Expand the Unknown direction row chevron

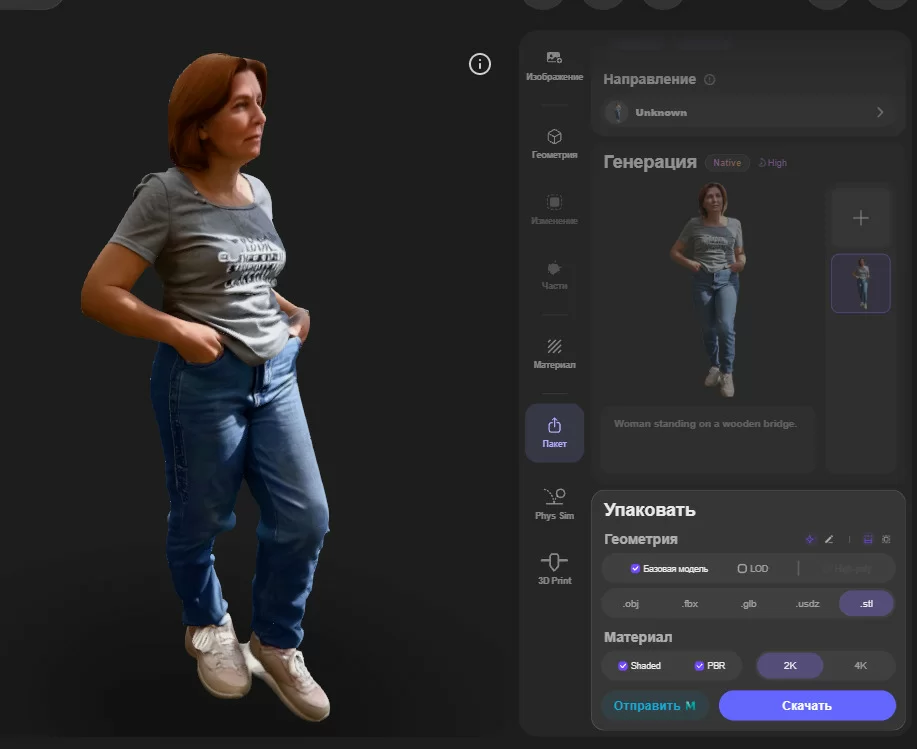coord(880,112)
